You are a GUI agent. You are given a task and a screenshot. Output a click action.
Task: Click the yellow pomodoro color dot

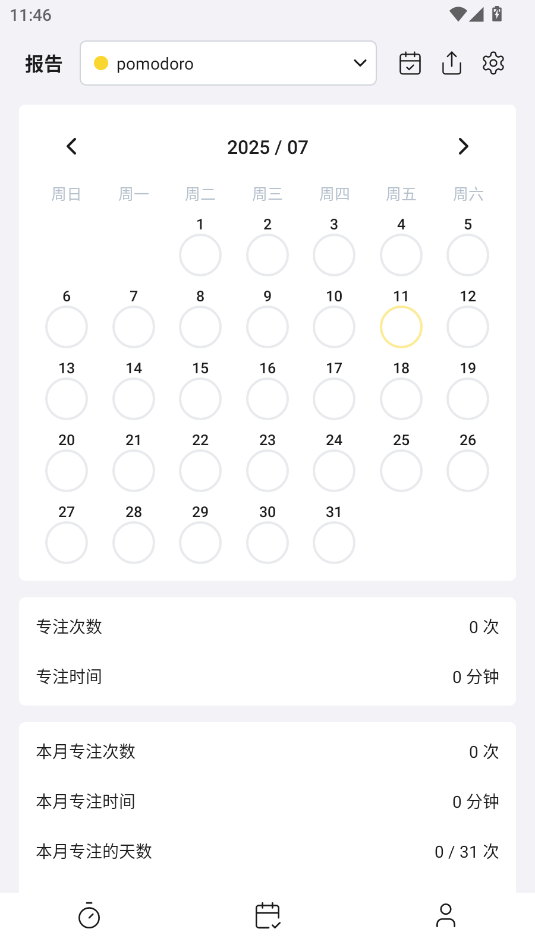101,63
